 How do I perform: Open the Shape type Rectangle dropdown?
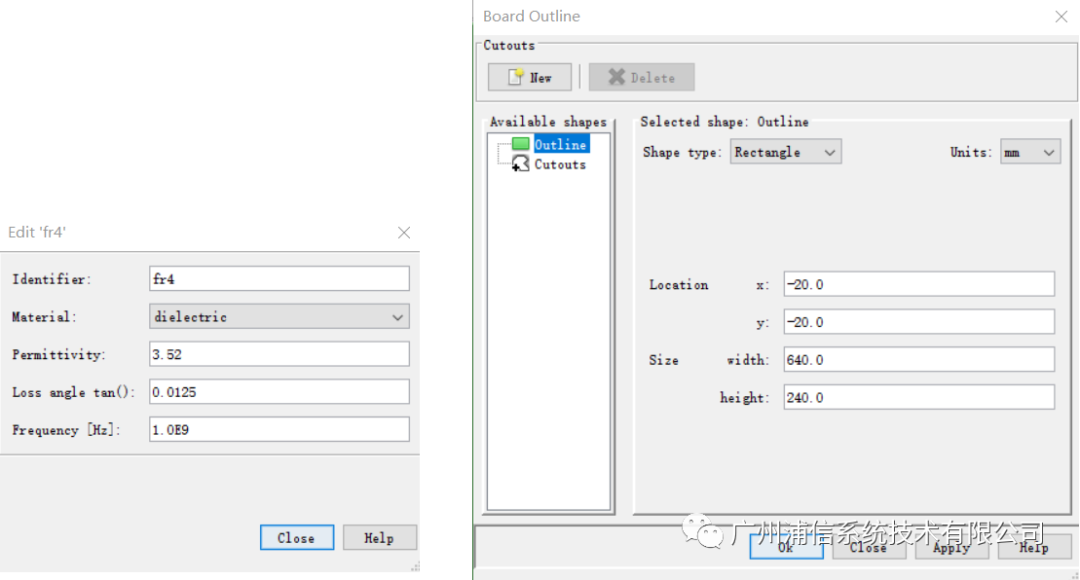tap(785, 152)
